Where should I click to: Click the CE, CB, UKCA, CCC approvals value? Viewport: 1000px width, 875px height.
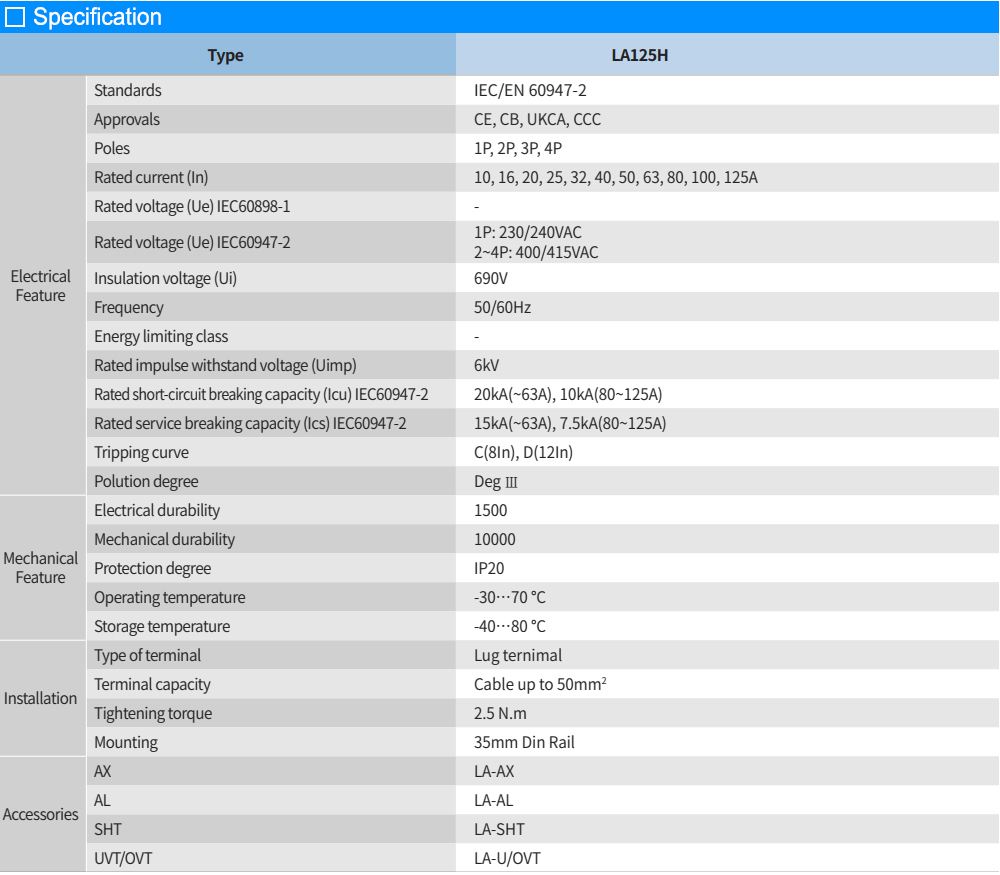[x=537, y=119]
